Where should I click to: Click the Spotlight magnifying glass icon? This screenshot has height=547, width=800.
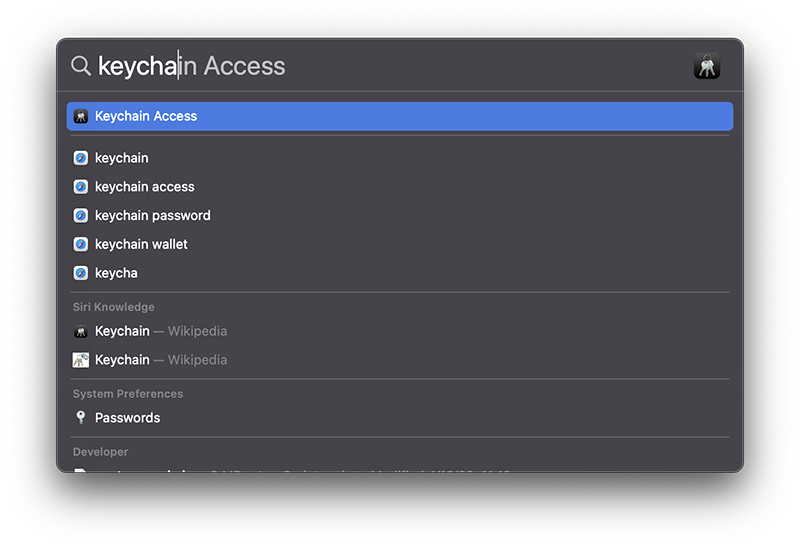[x=81, y=66]
